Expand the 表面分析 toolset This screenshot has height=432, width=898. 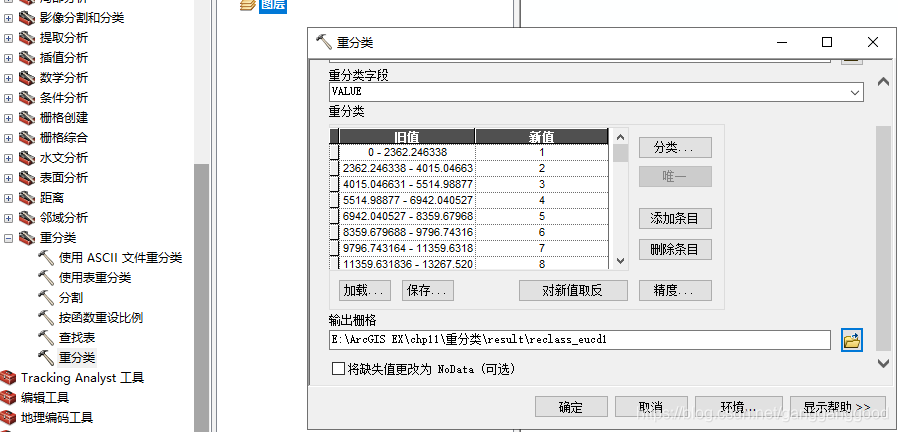pos(8,179)
